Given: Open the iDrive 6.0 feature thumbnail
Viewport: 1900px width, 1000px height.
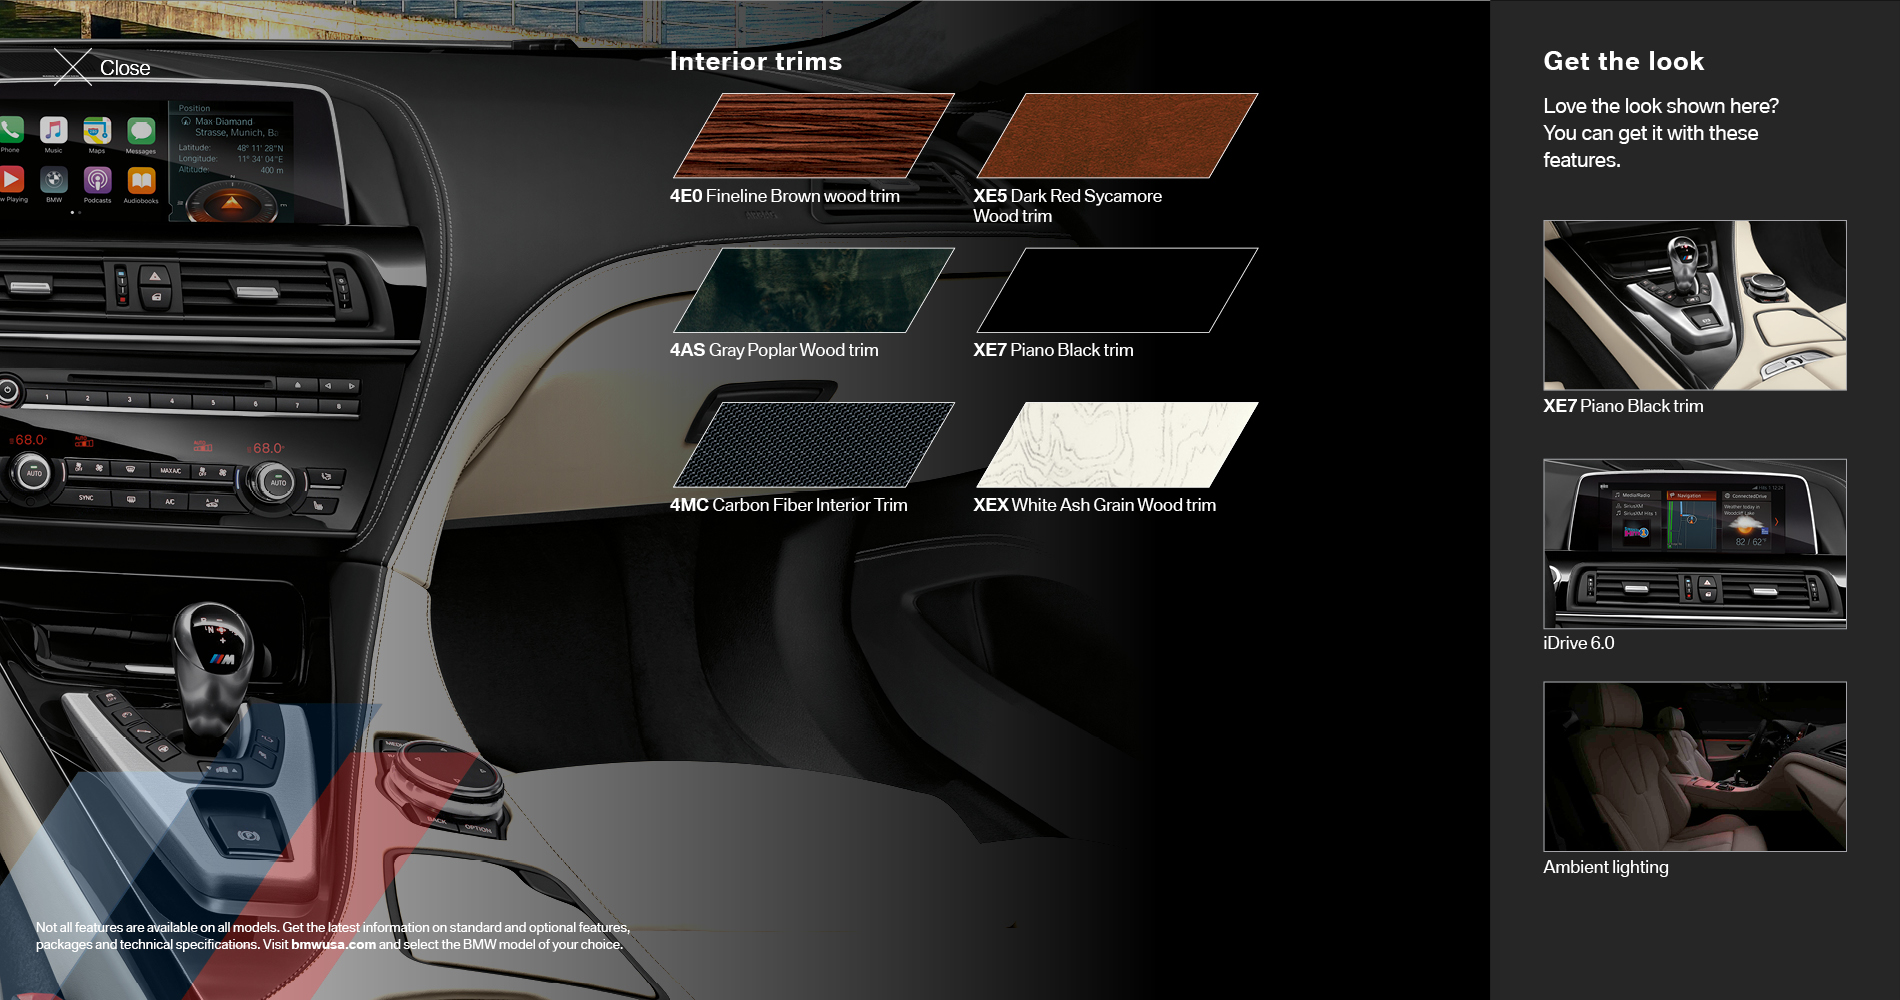Looking at the screenshot, I should point(1695,544).
